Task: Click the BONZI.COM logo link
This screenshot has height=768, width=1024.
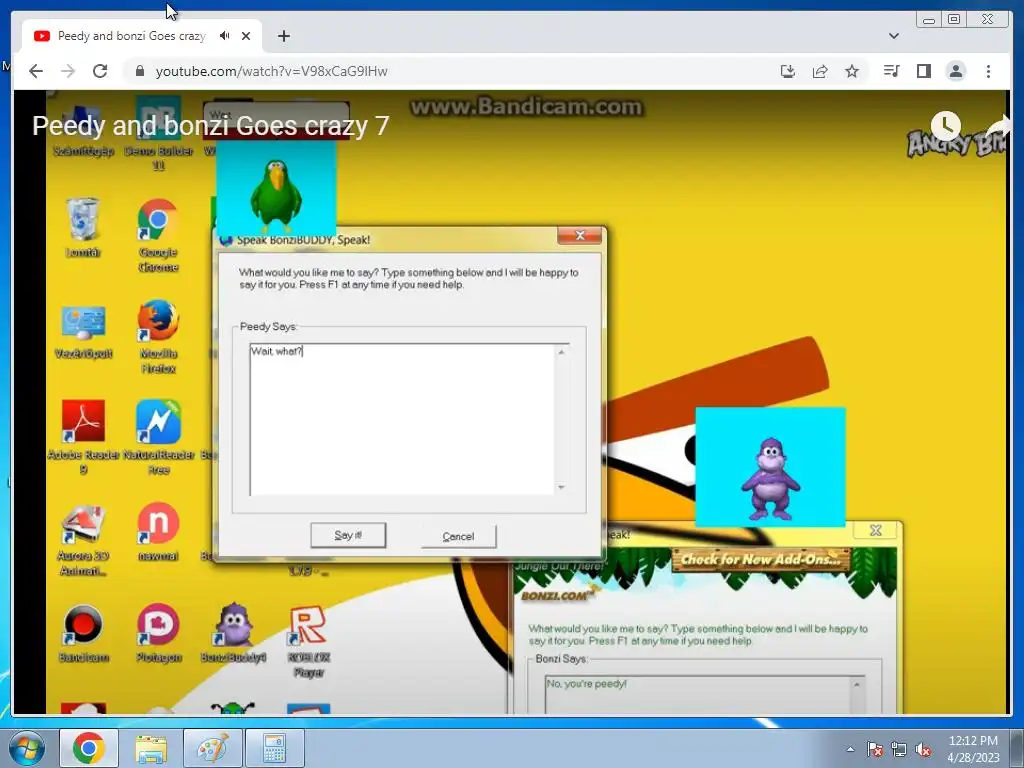Action: coord(560,595)
